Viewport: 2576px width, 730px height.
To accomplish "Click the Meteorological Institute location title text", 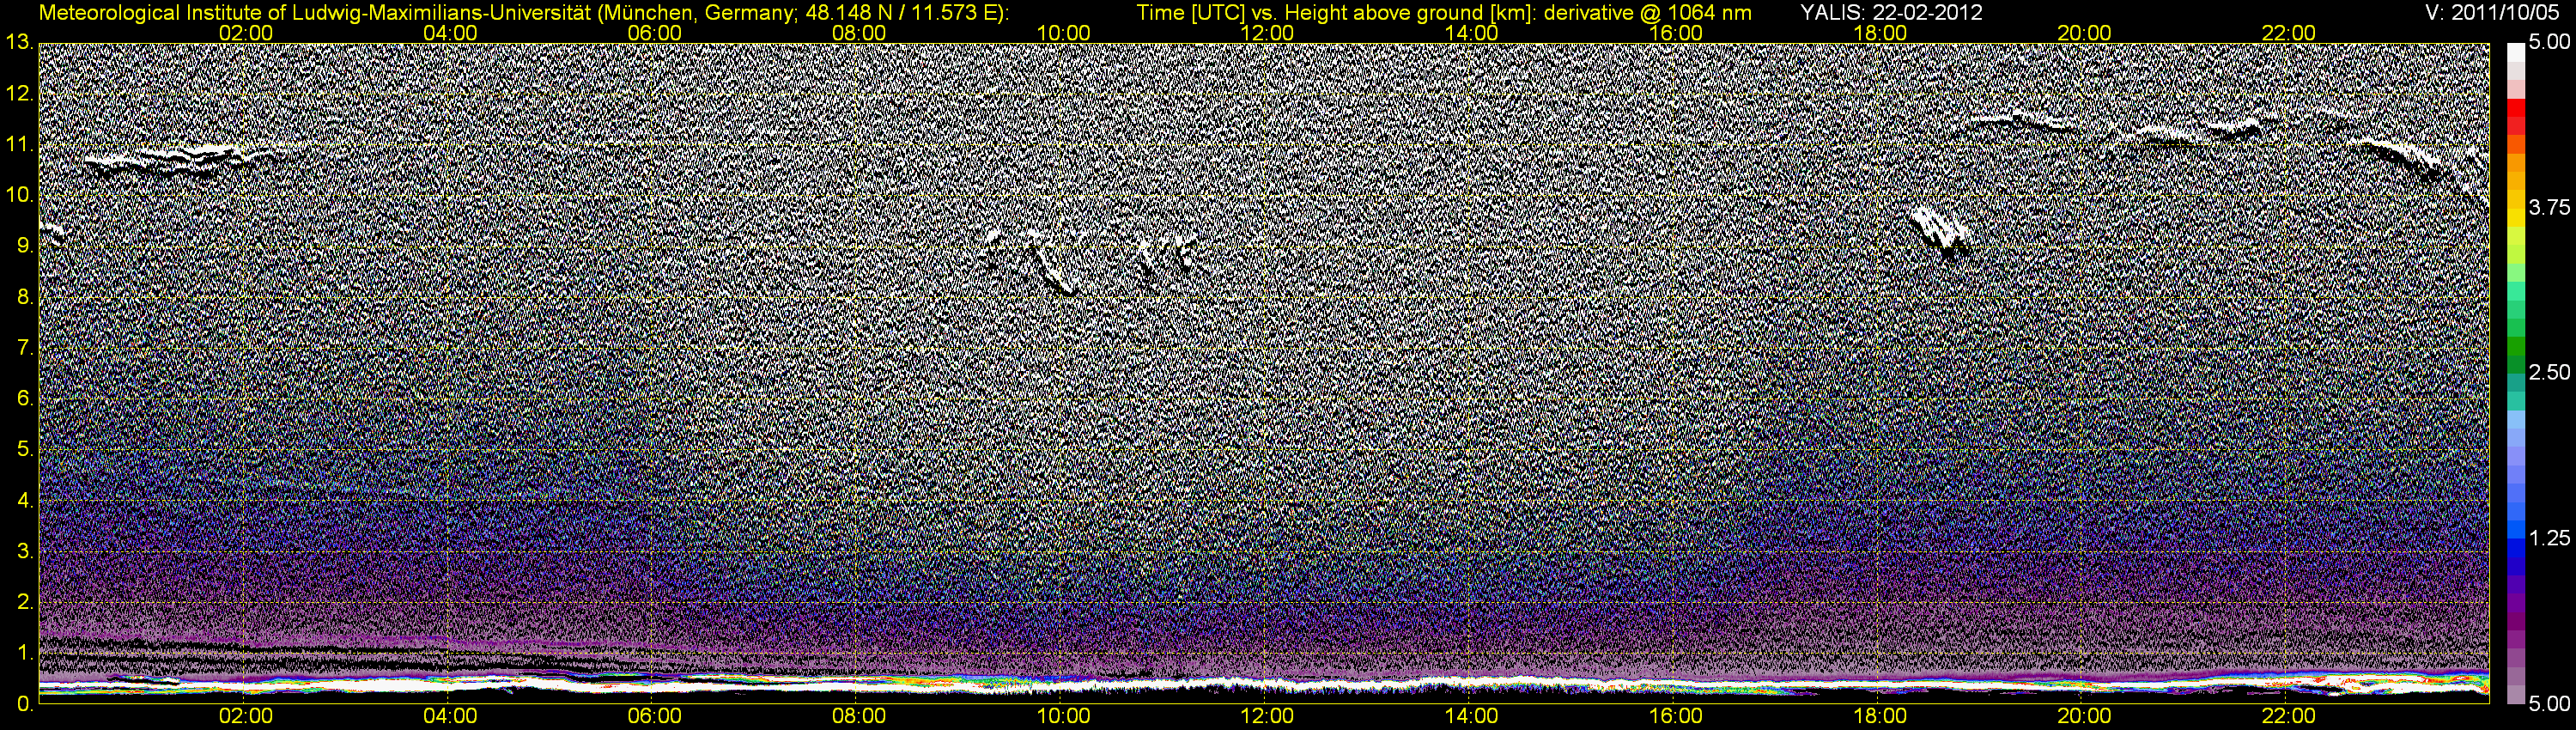I will (523, 13).
